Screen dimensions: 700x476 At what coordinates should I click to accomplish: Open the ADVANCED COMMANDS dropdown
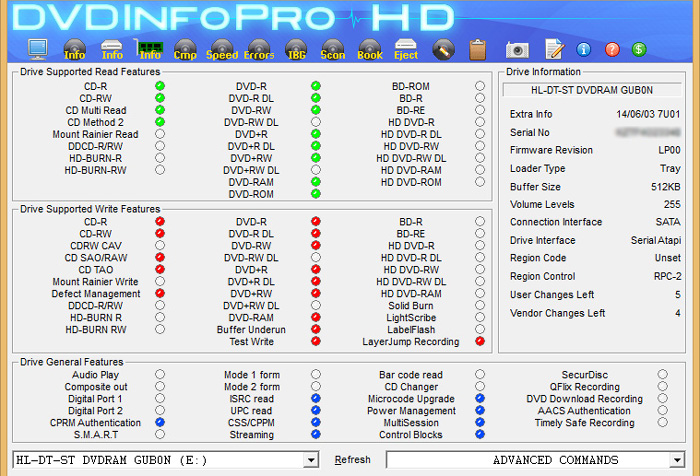point(683,460)
